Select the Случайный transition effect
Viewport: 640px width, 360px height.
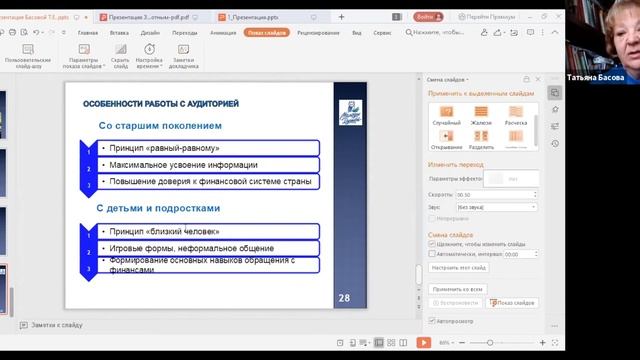coord(446,116)
